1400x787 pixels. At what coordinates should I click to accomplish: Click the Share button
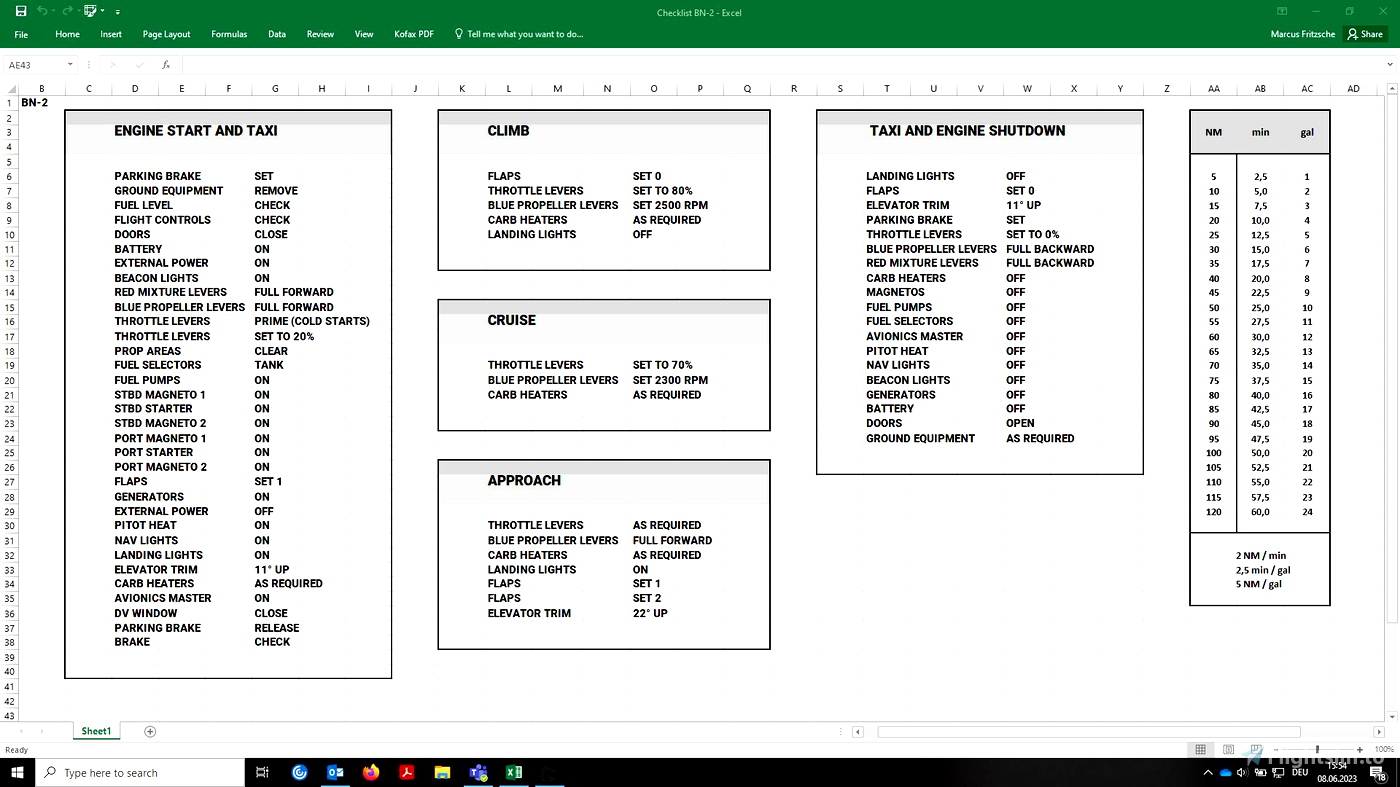(x=1365, y=33)
